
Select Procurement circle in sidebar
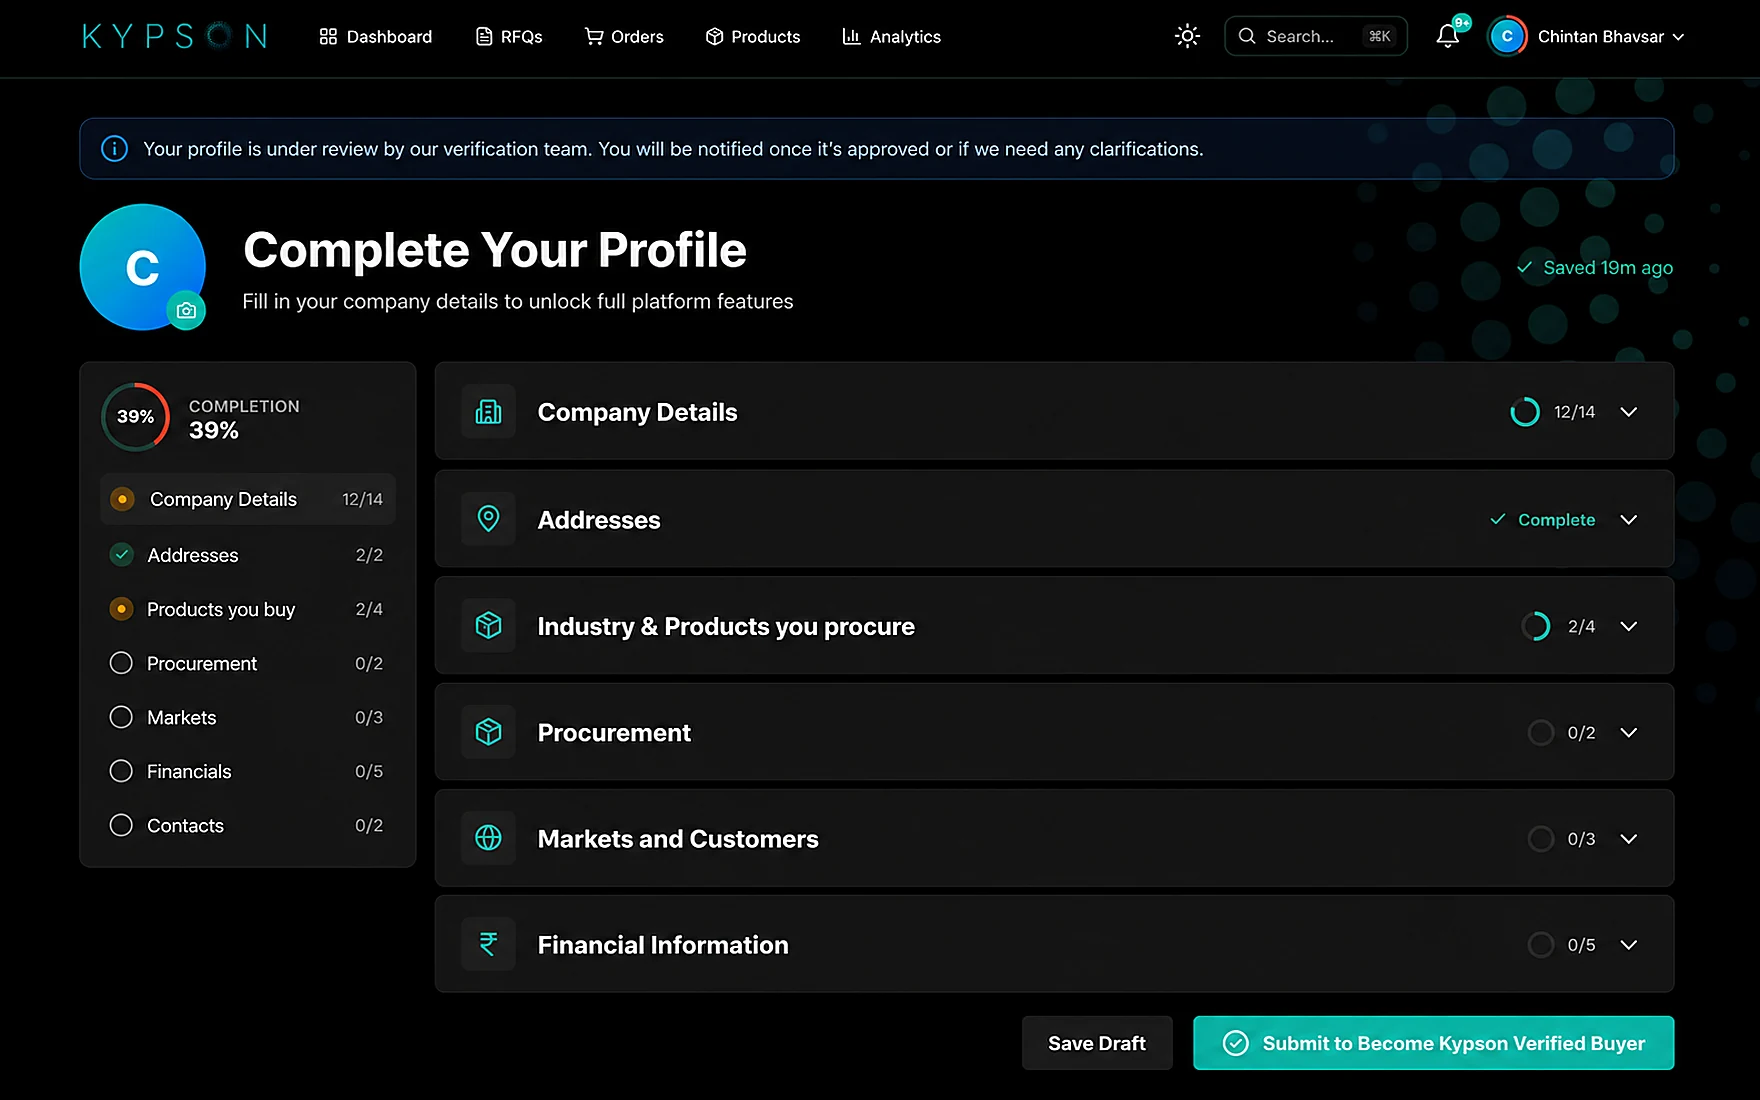coord(121,663)
